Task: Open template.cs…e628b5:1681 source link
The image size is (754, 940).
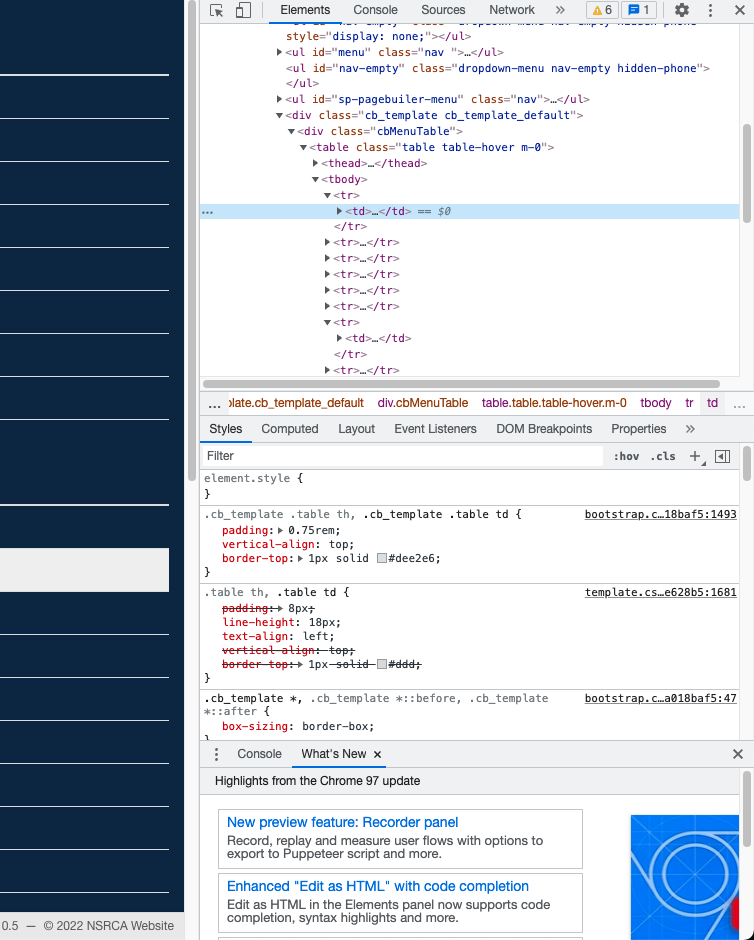Action: [660, 592]
